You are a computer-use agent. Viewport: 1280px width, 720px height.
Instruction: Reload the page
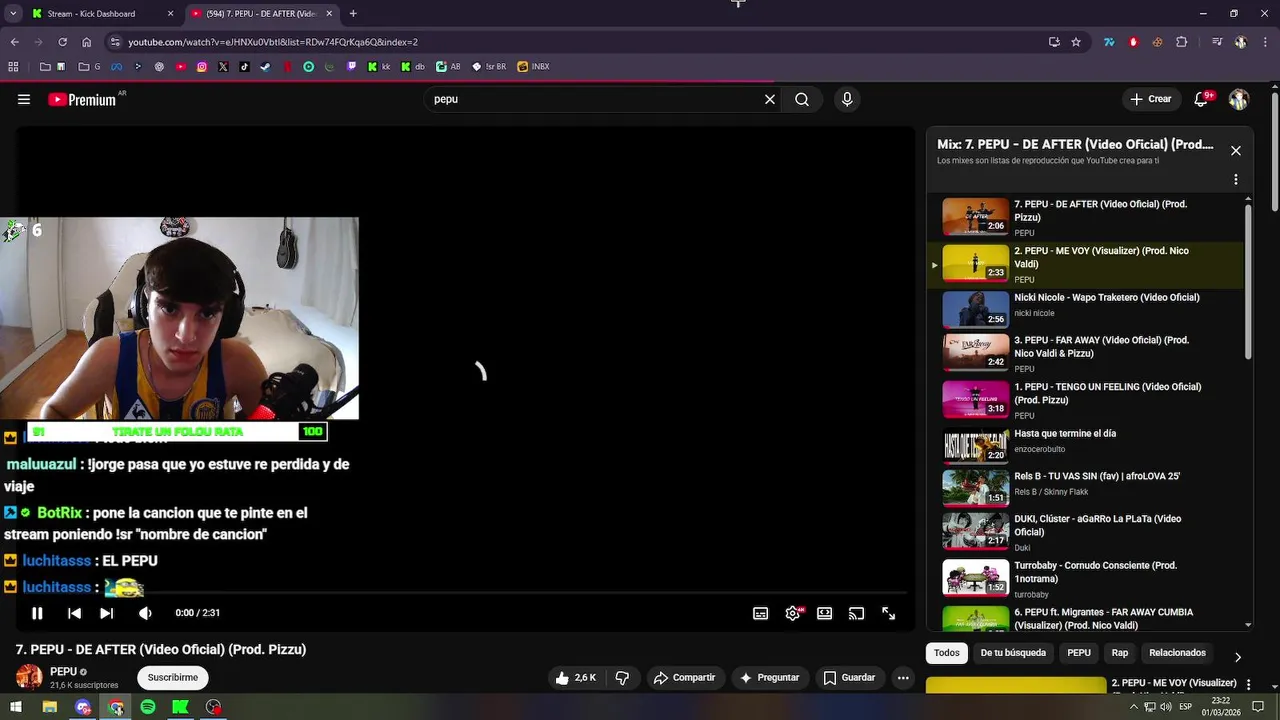[x=62, y=42]
